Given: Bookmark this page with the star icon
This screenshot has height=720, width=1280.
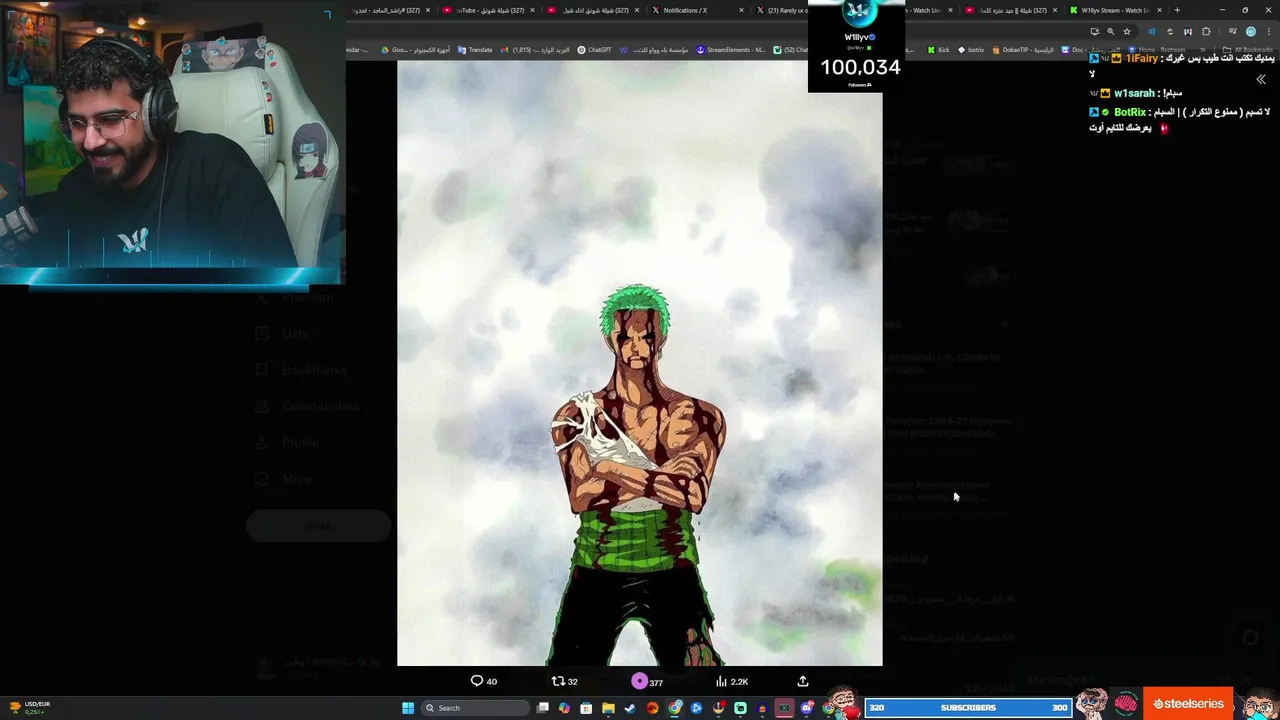Looking at the screenshot, I should point(1127,32).
